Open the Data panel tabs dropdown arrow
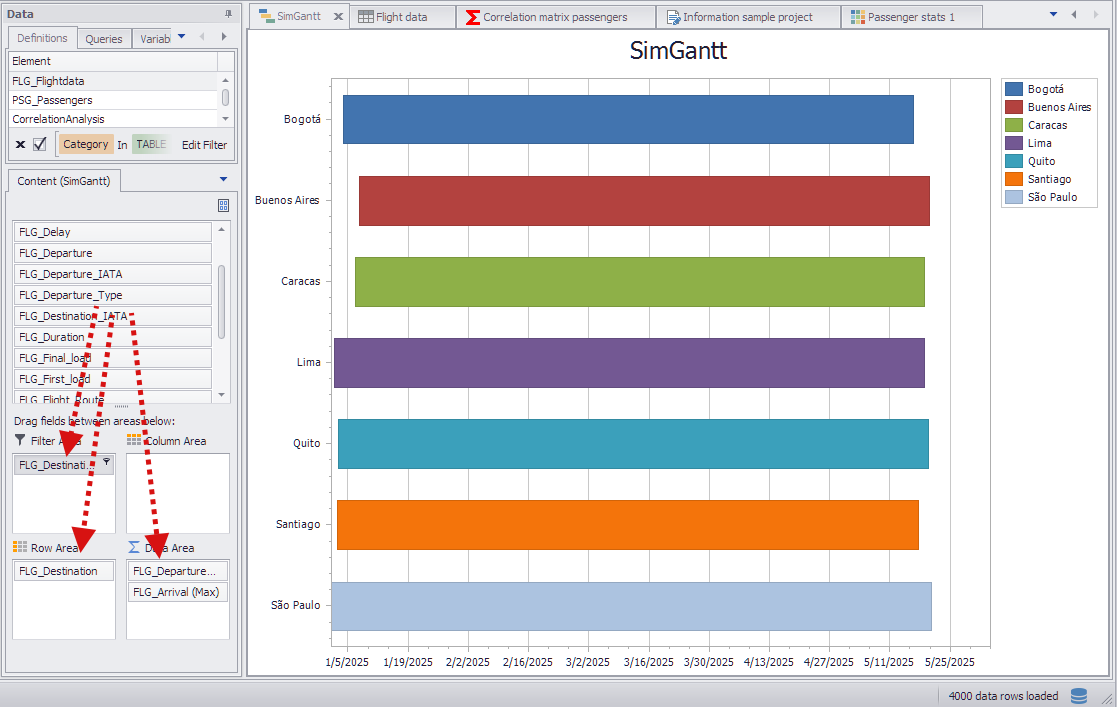This screenshot has height=707, width=1117. click(x=181, y=37)
